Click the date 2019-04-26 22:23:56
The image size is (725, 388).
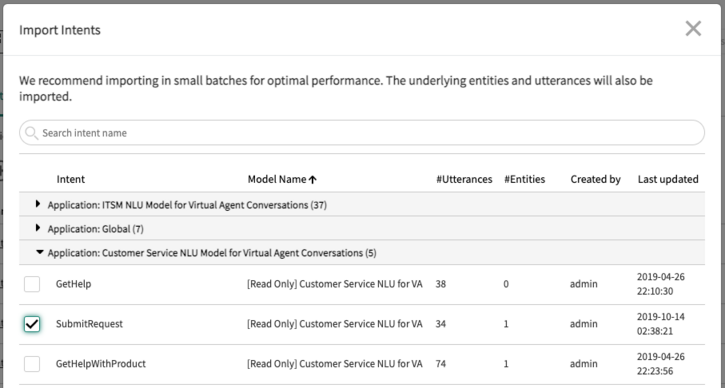pyautogui.click(x=661, y=364)
